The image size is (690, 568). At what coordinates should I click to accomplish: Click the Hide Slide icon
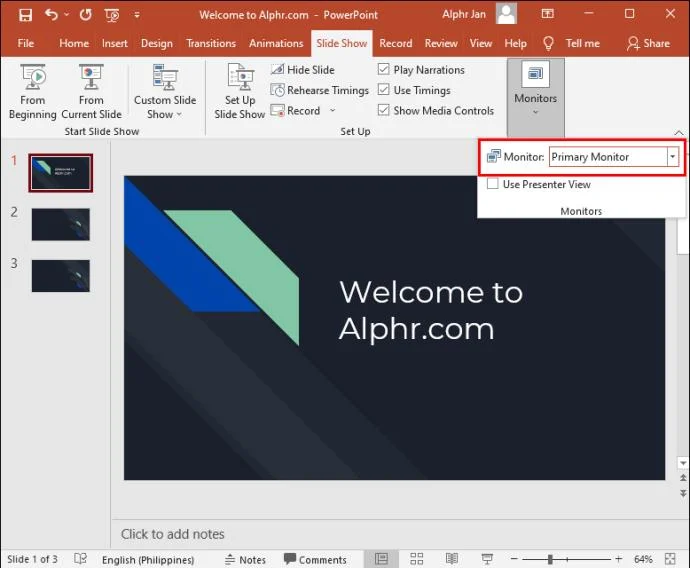(x=277, y=70)
